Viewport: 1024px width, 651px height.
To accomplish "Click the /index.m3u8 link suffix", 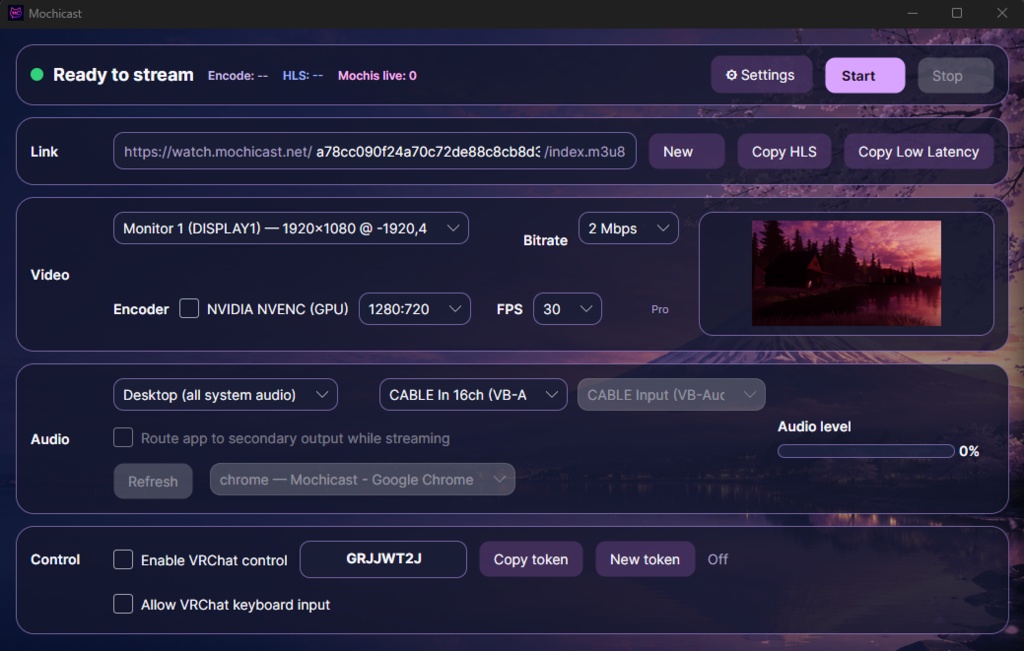I will tap(584, 151).
